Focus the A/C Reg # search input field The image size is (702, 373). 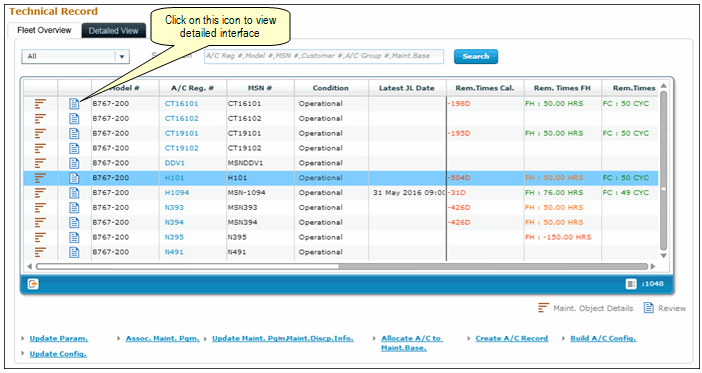tap(324, 56)
